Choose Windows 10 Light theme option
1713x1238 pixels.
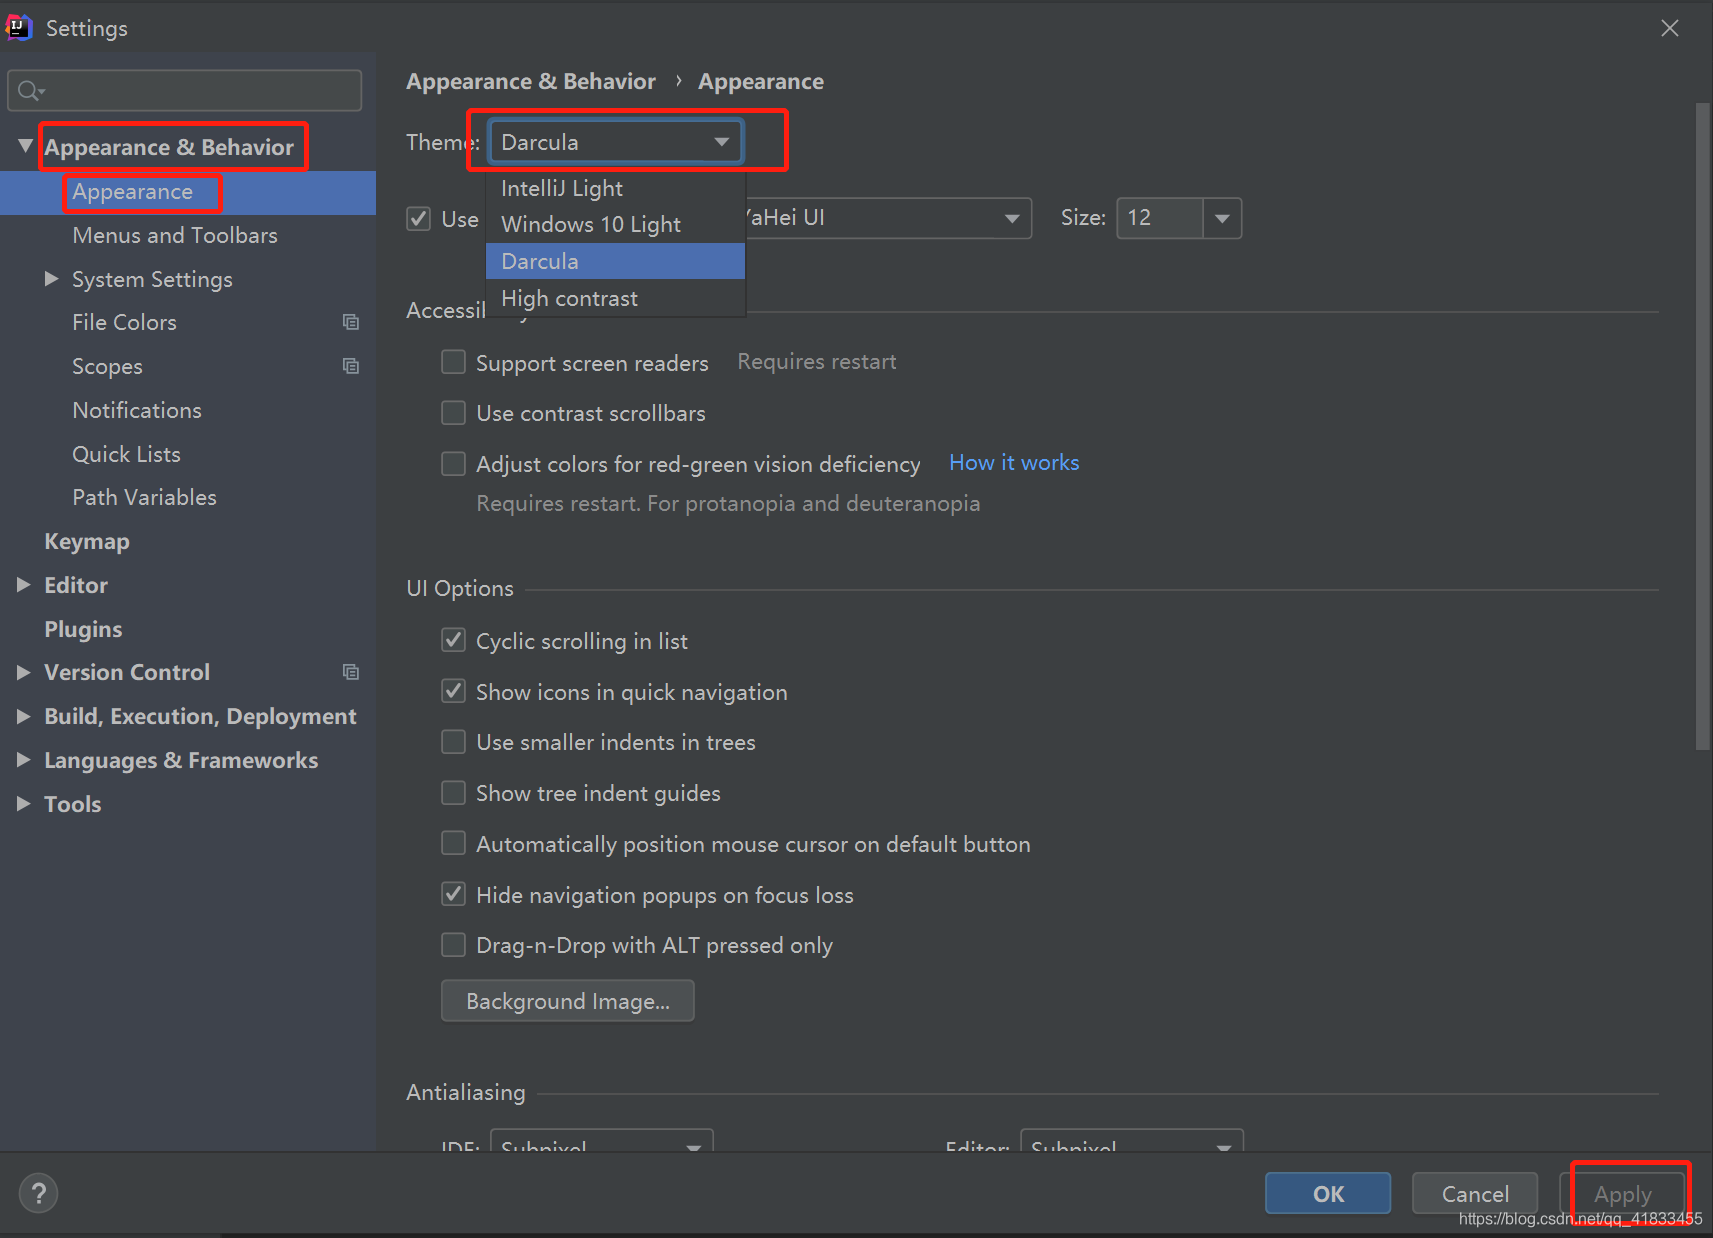tap(615, 224)
